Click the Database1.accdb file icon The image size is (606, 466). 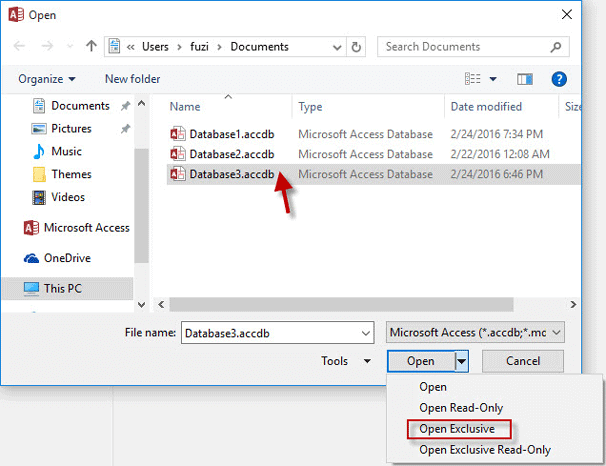(x=178, y=134)
